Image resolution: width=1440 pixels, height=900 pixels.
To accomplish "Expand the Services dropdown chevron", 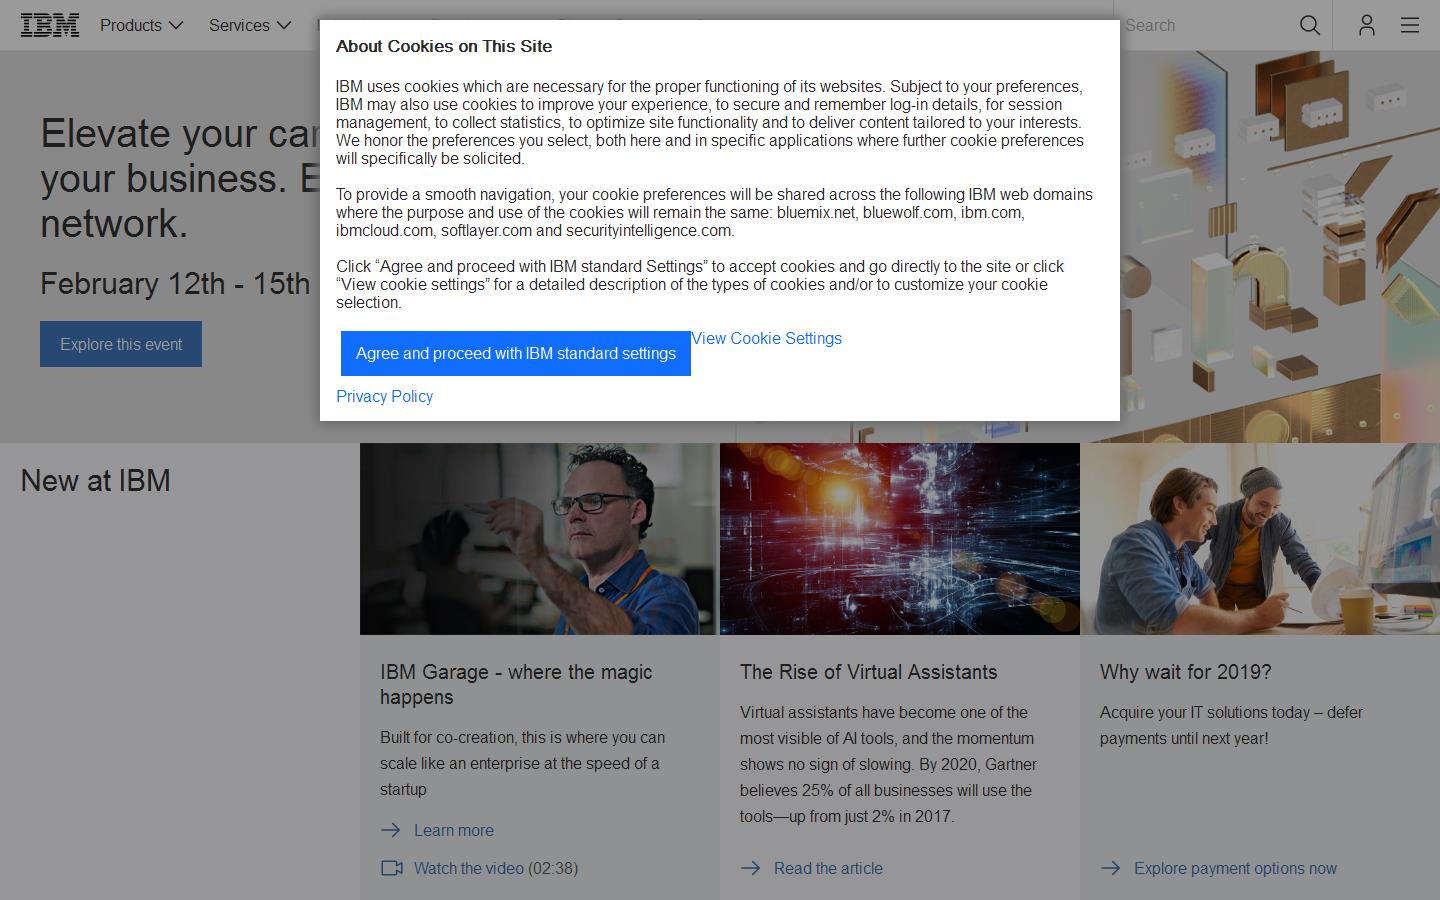I will [284, 25].
